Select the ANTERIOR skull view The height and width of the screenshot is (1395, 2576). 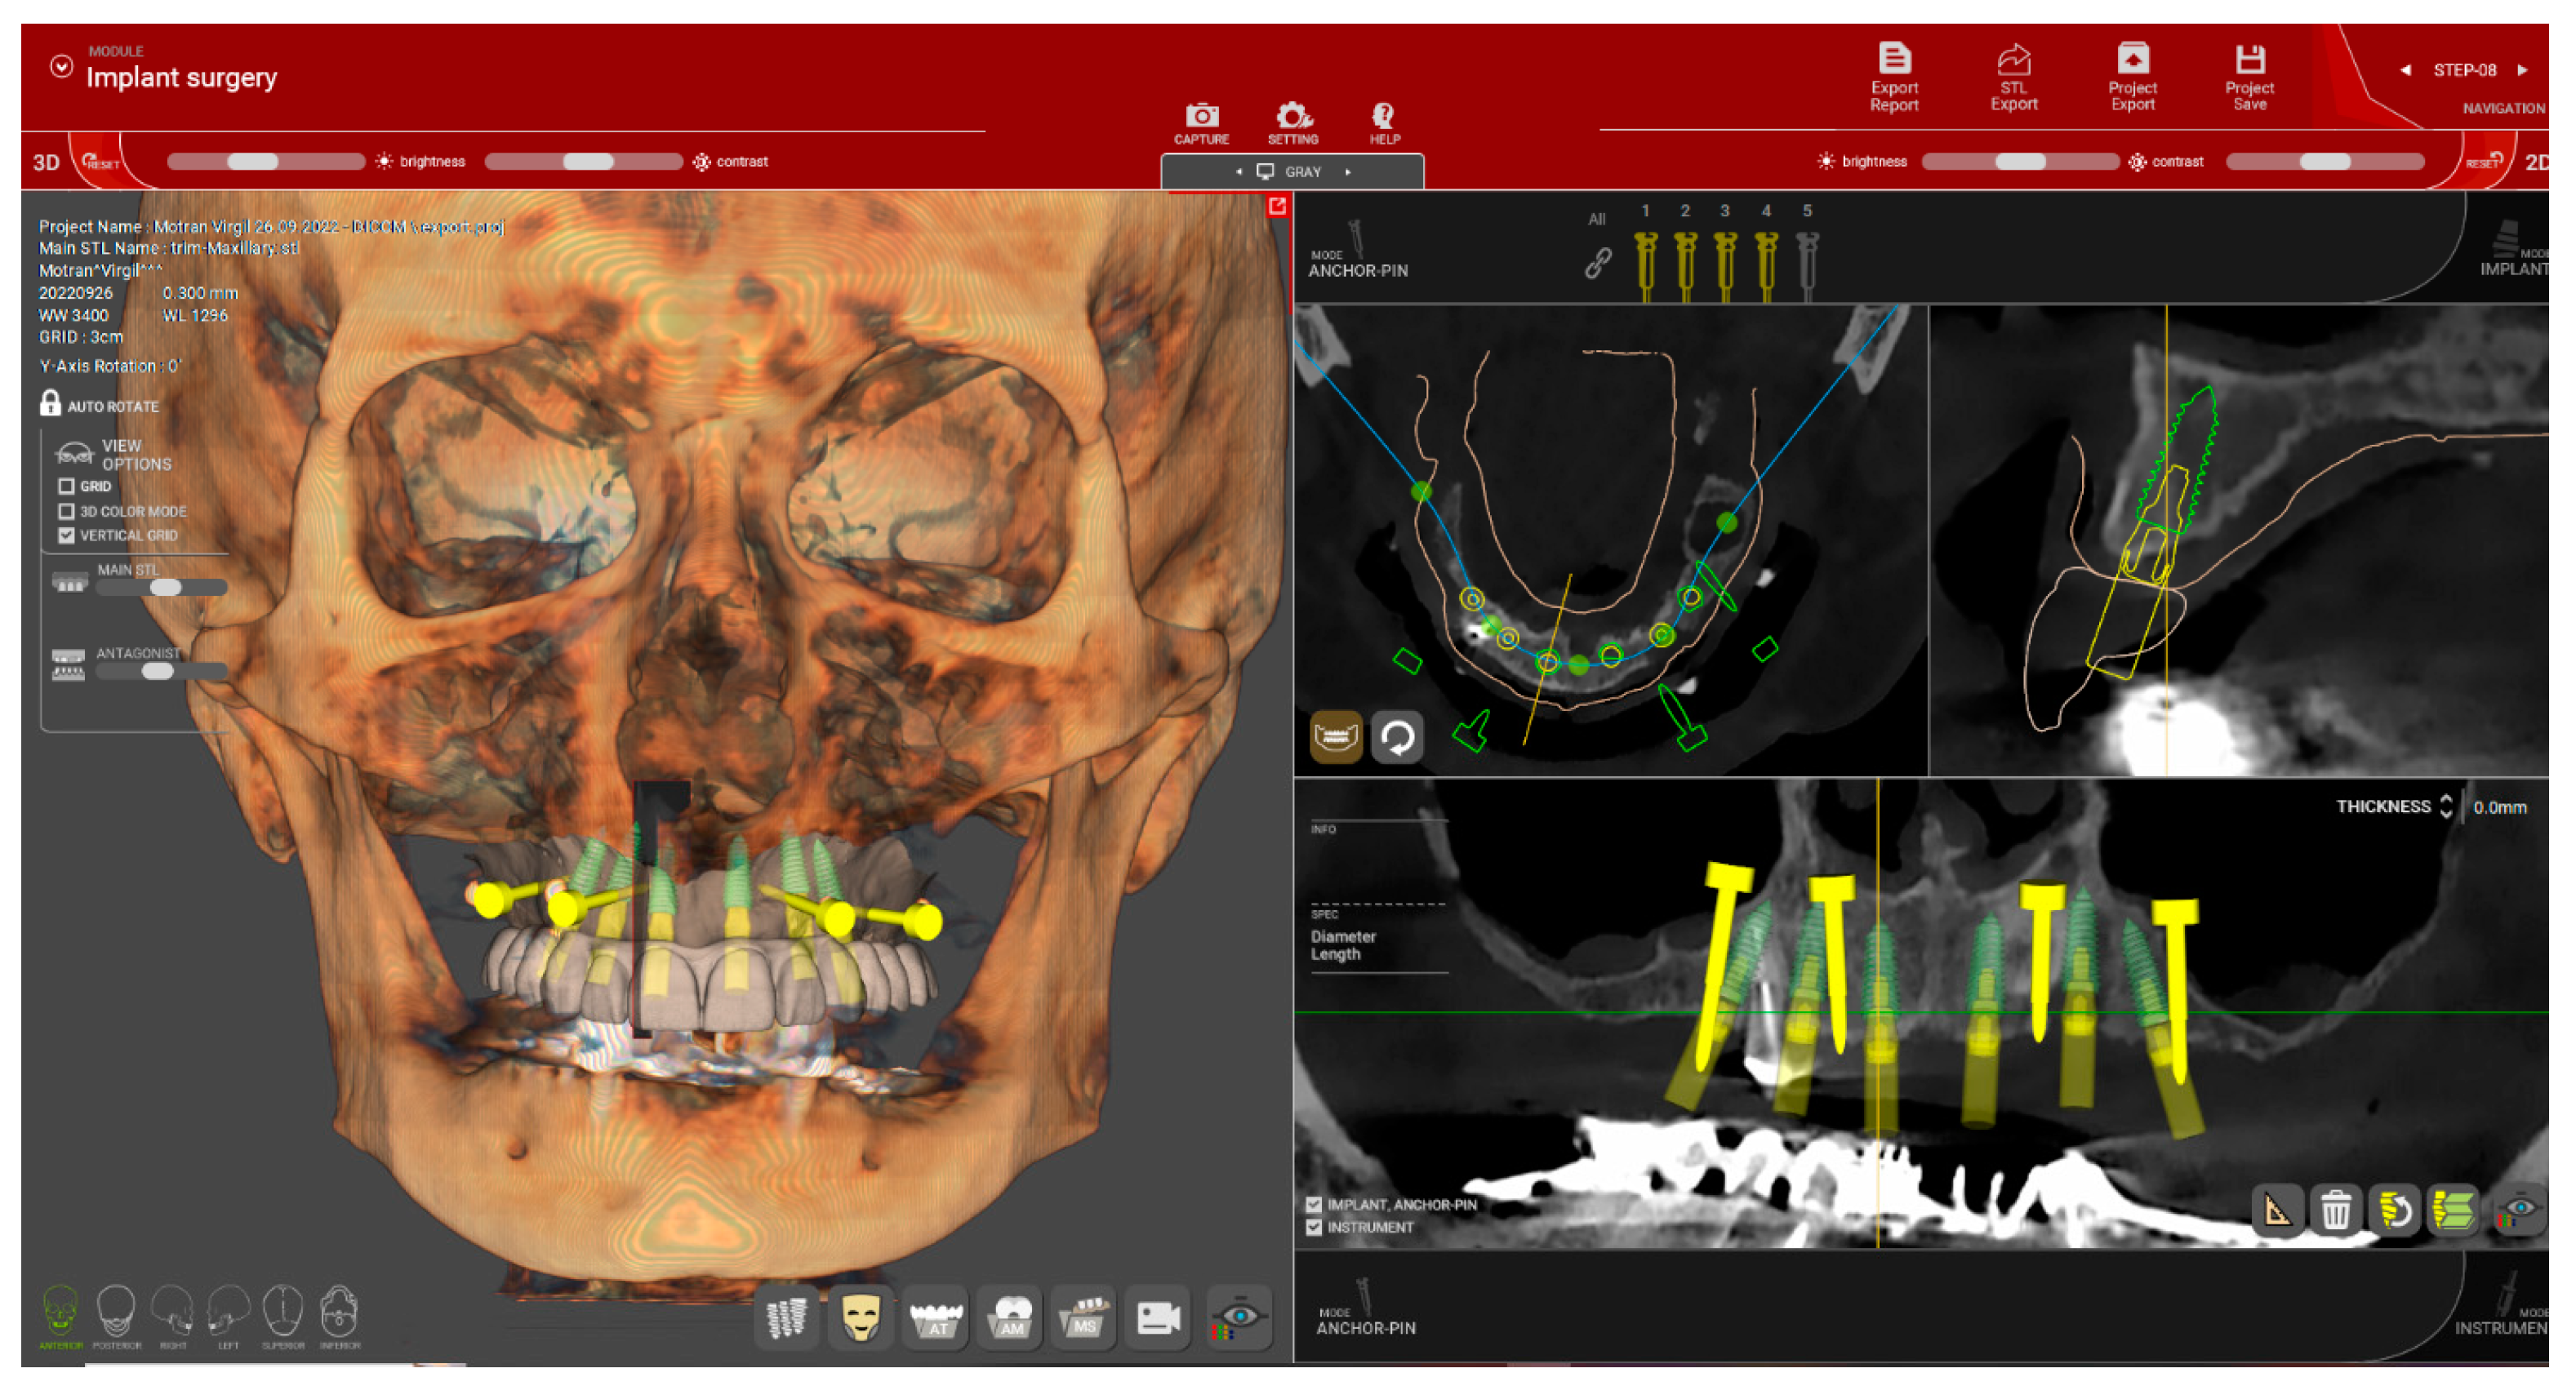click(x=62, y=1313)
